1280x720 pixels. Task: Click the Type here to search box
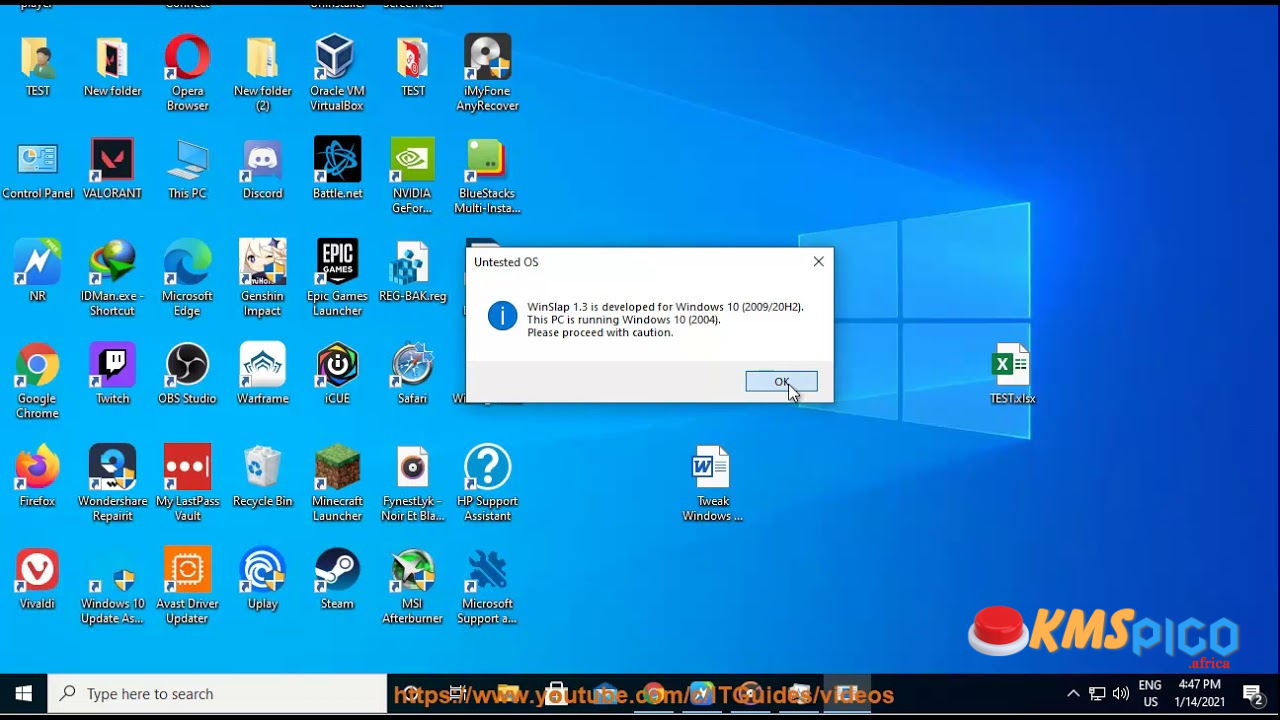tap(217, 694)
